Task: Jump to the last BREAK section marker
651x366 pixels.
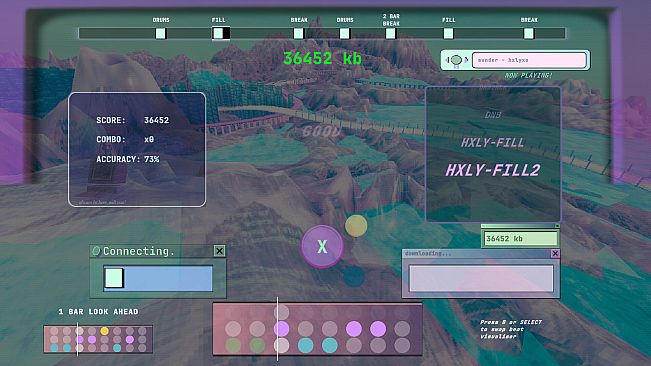Action: tap(529, 33)
